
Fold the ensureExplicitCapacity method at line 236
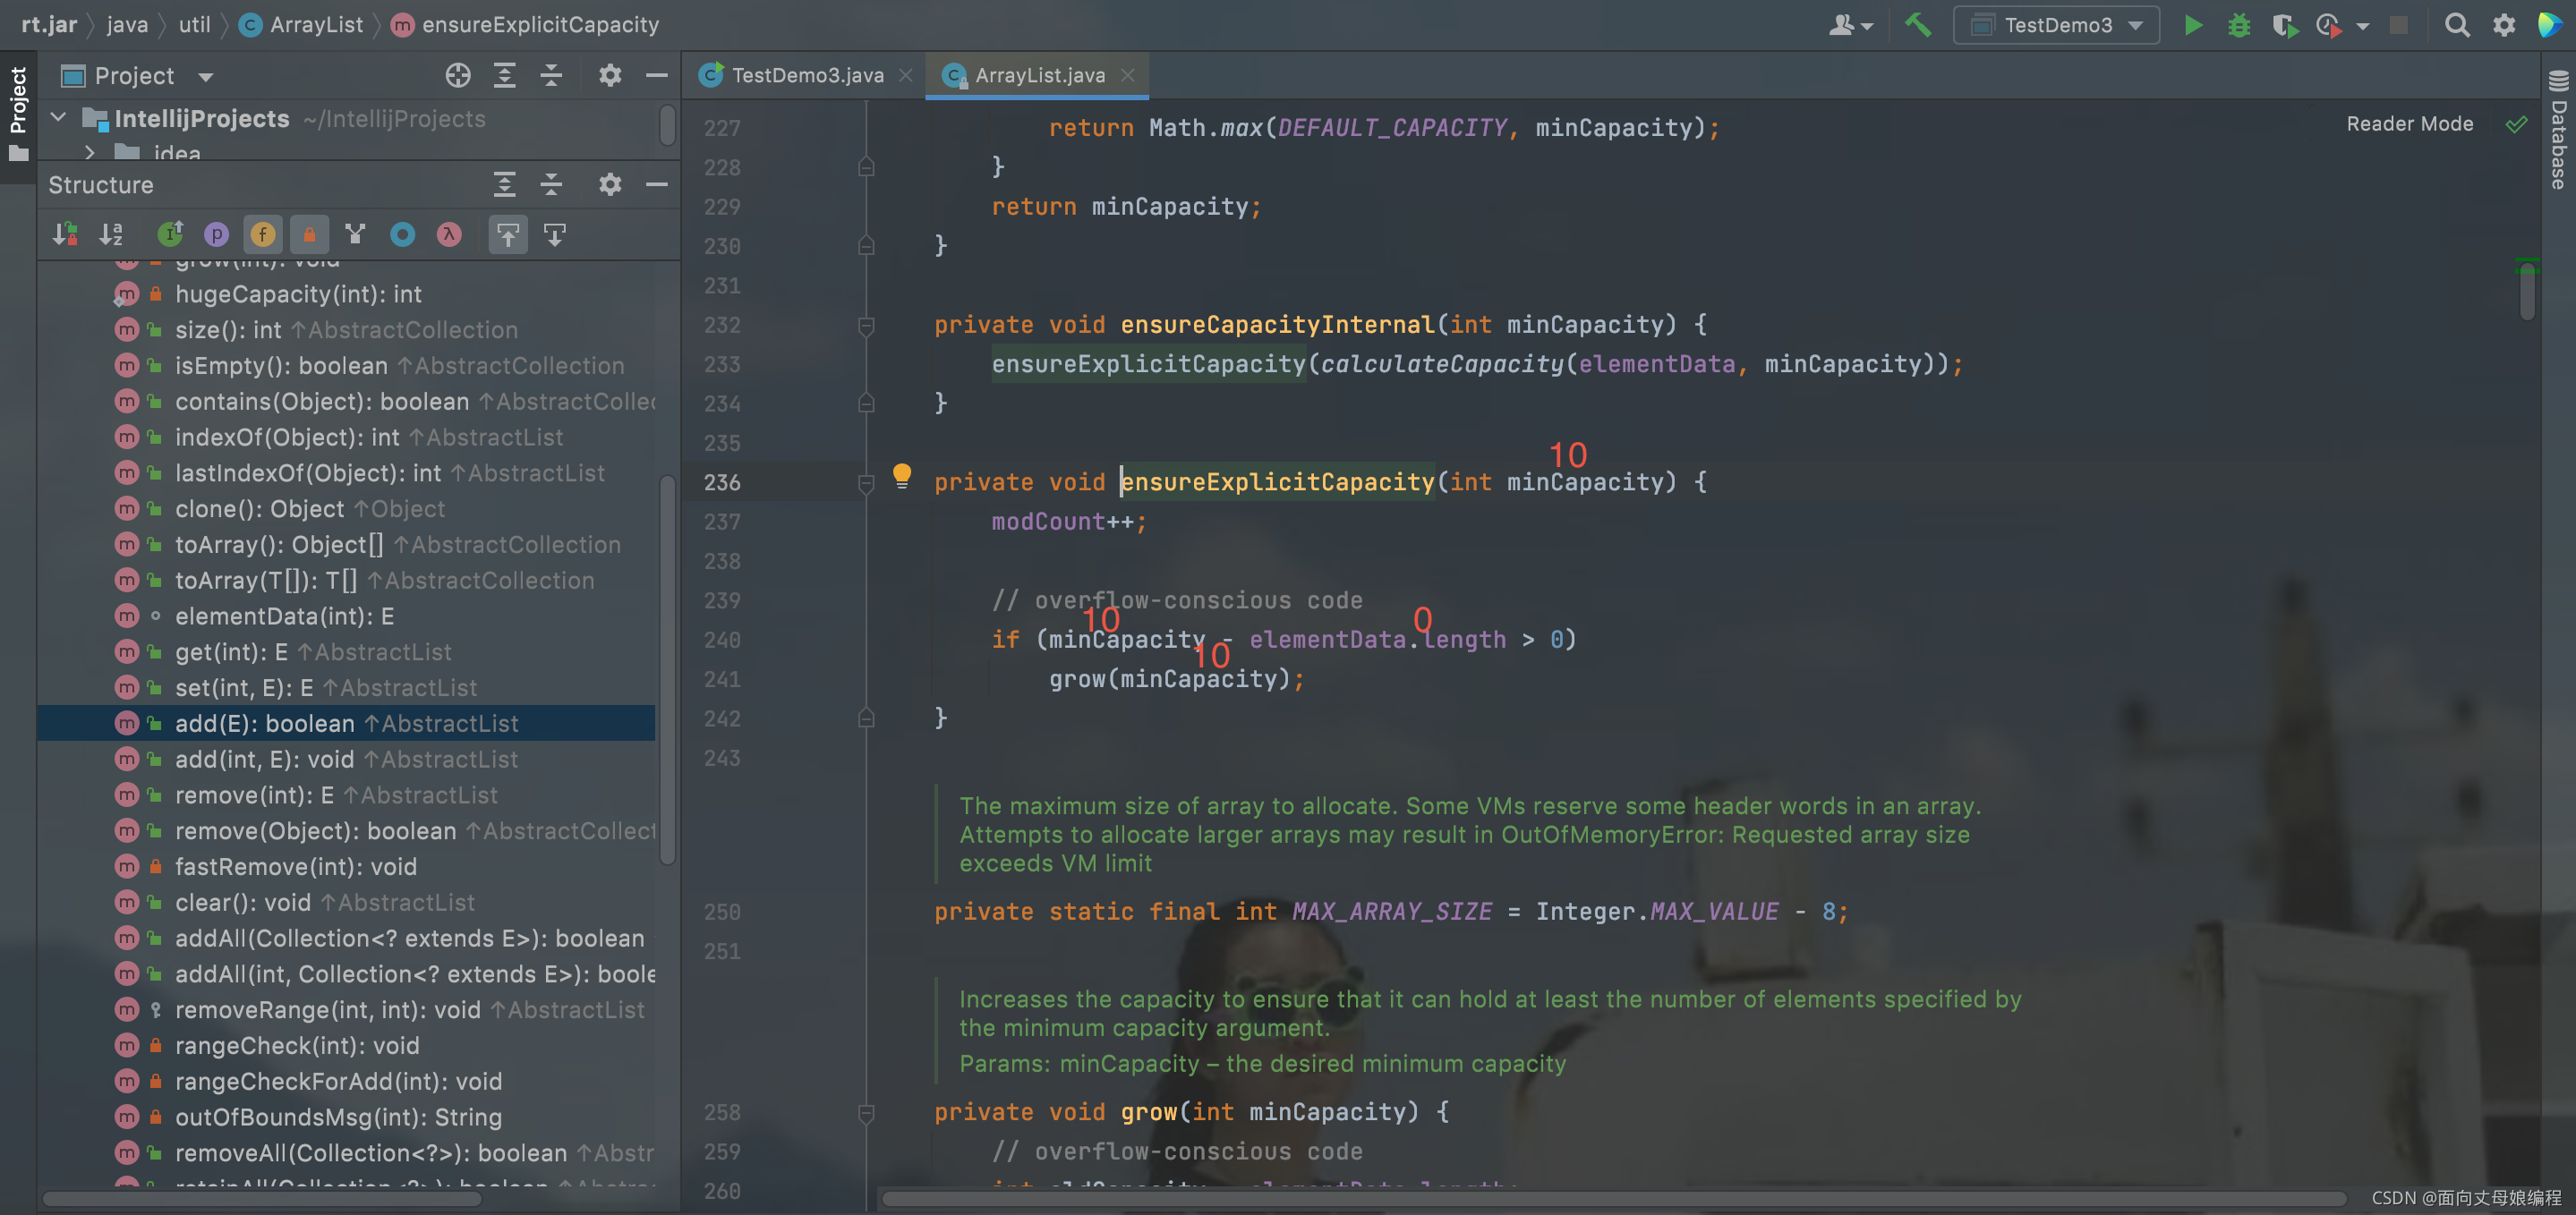point(866,483)
